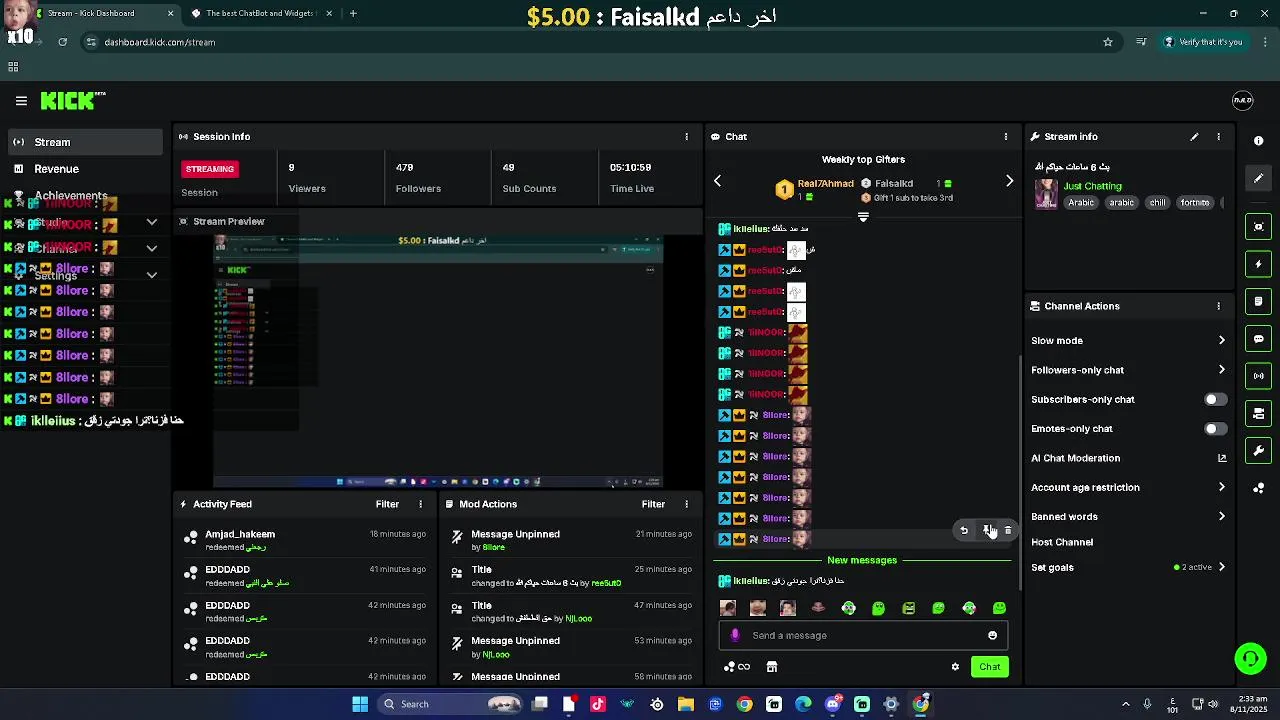Viewport: 1280px width, 720px height.
Task: Click the chill stream tag
Action: click(x=1157, y=203)
